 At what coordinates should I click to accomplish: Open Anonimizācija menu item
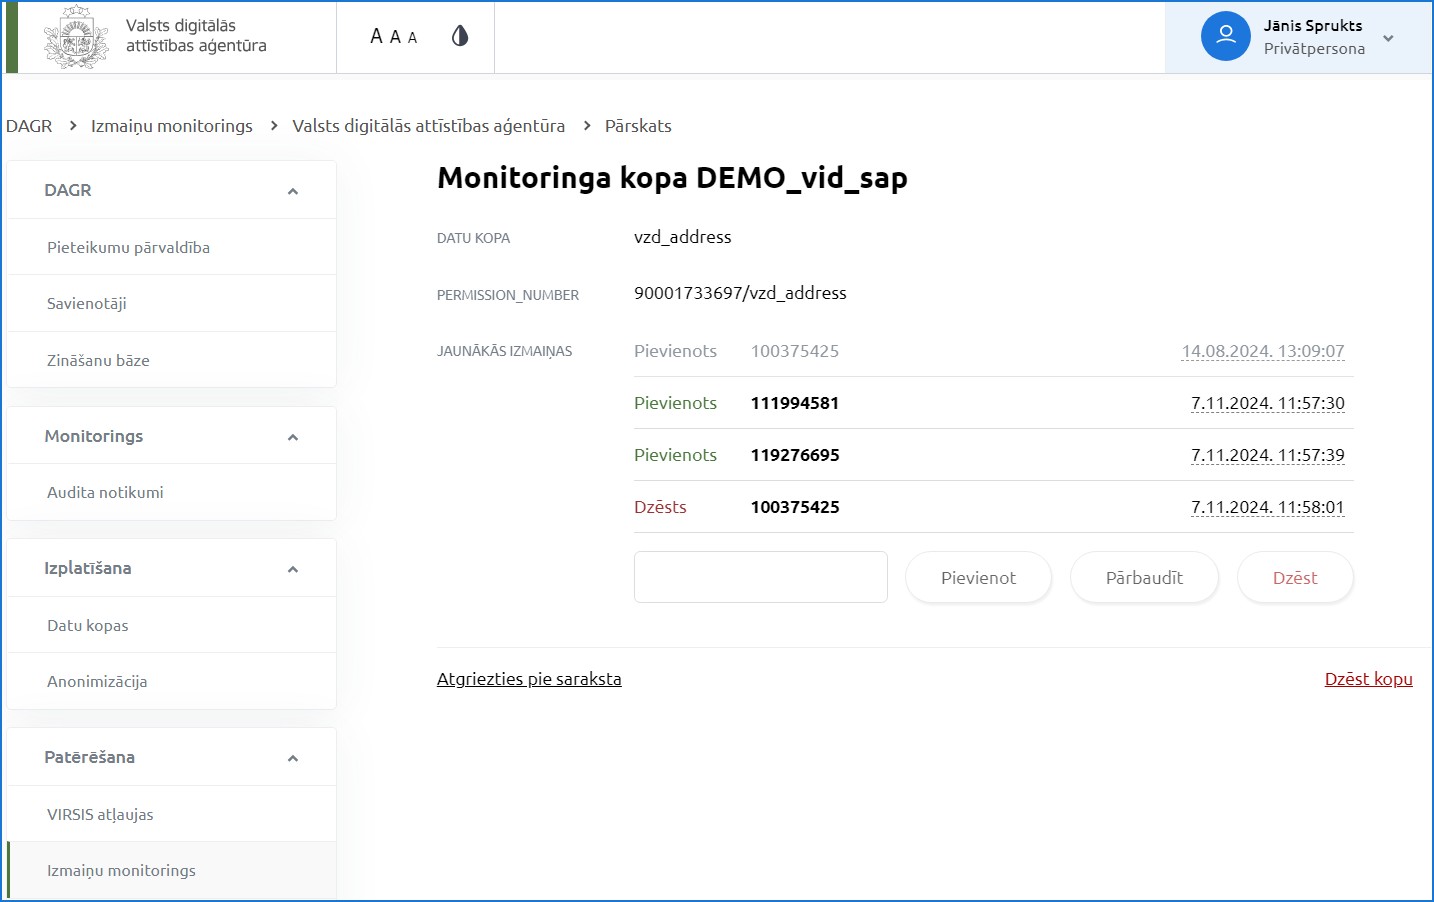(172, 681)
